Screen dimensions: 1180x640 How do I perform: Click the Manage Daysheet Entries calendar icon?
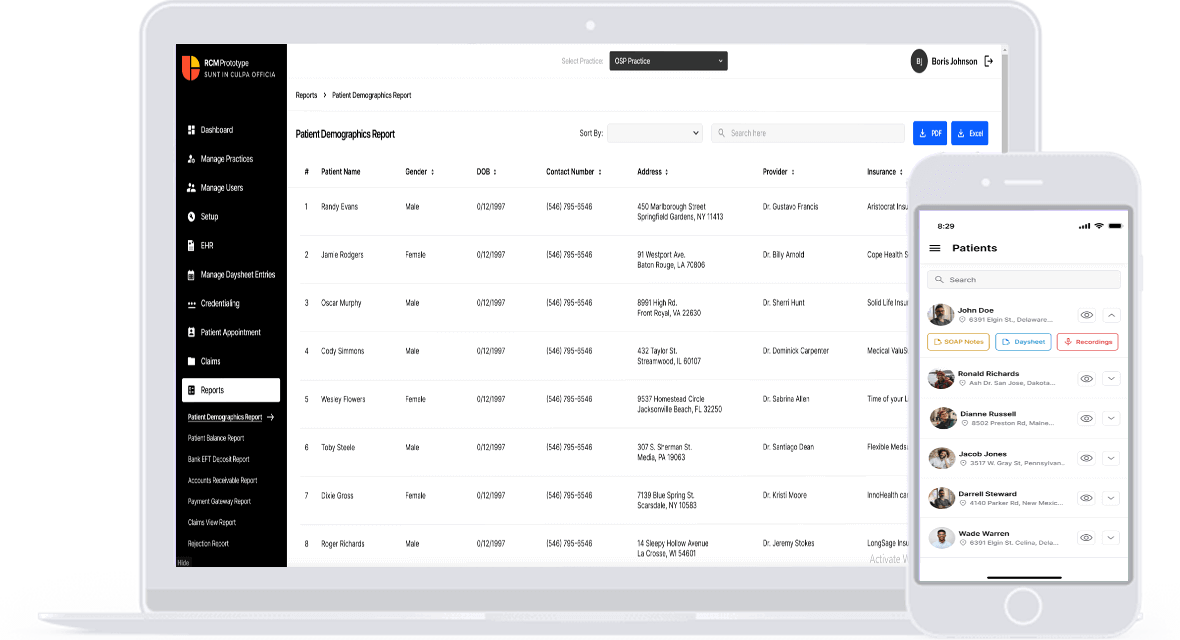click(x=191, y=275)
